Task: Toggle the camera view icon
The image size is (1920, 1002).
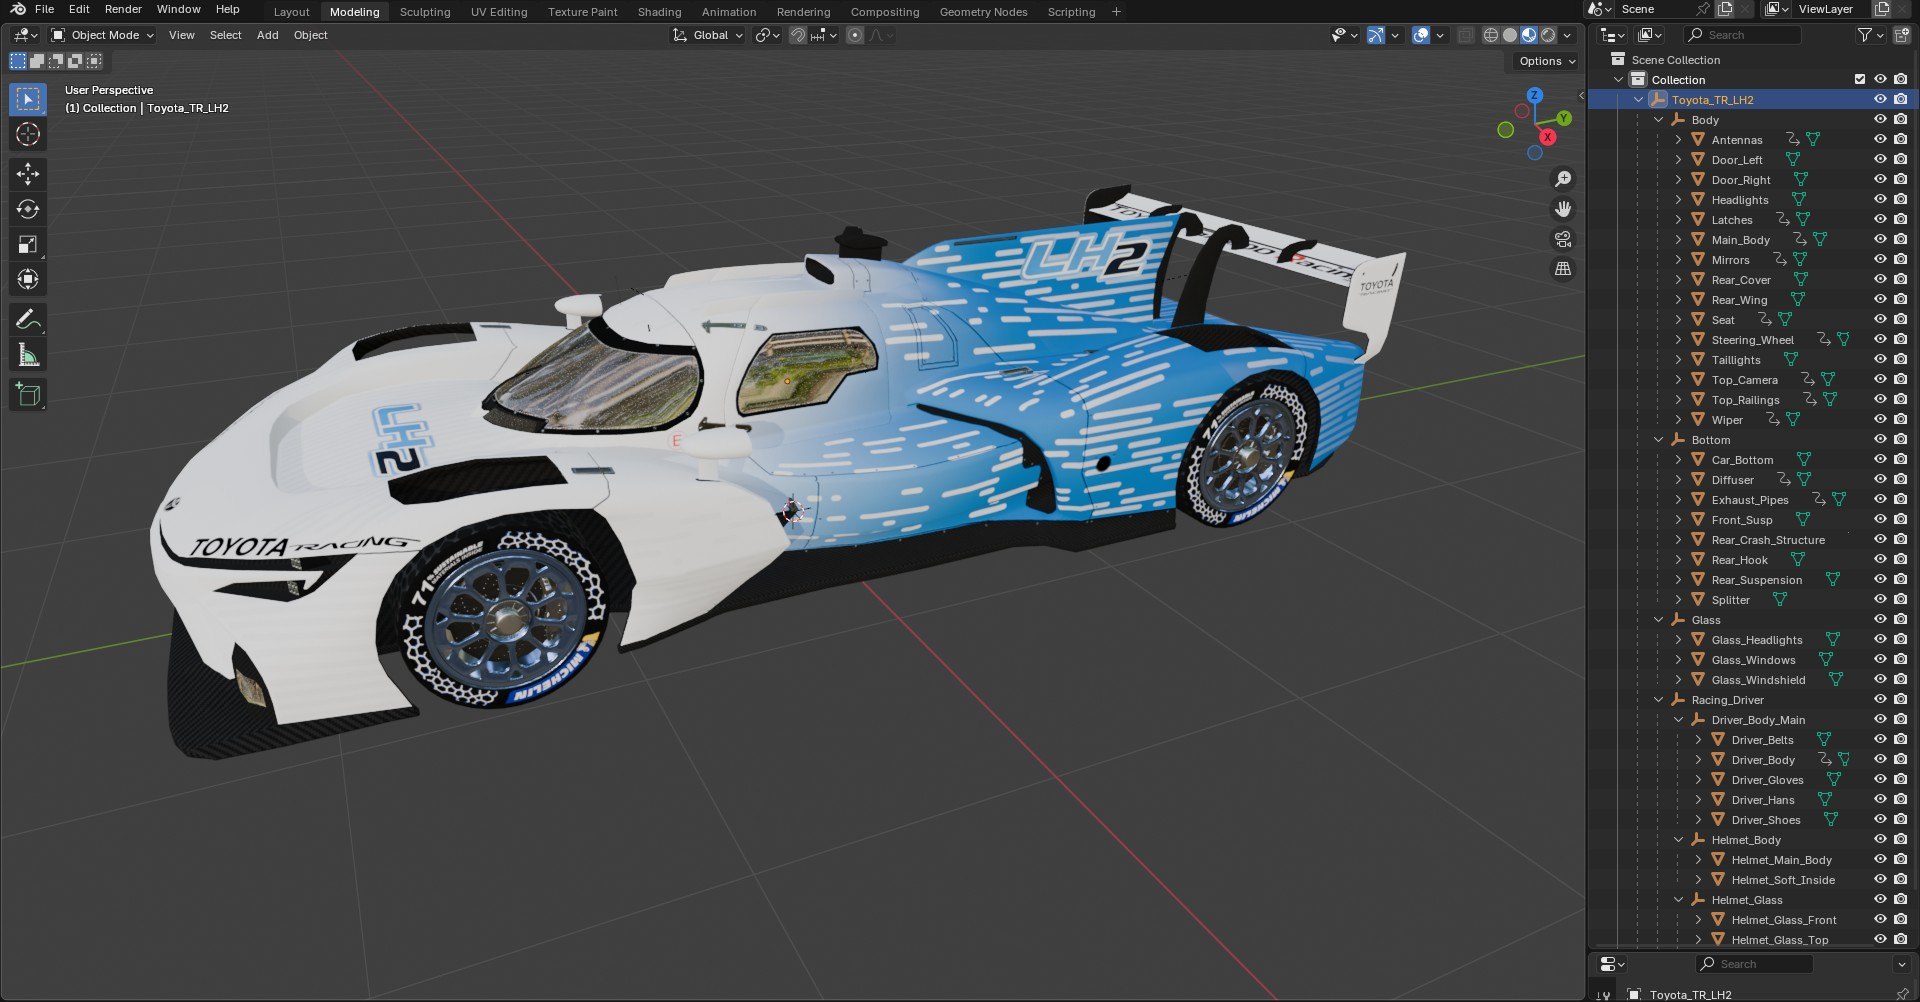Action: (1562, 239)
